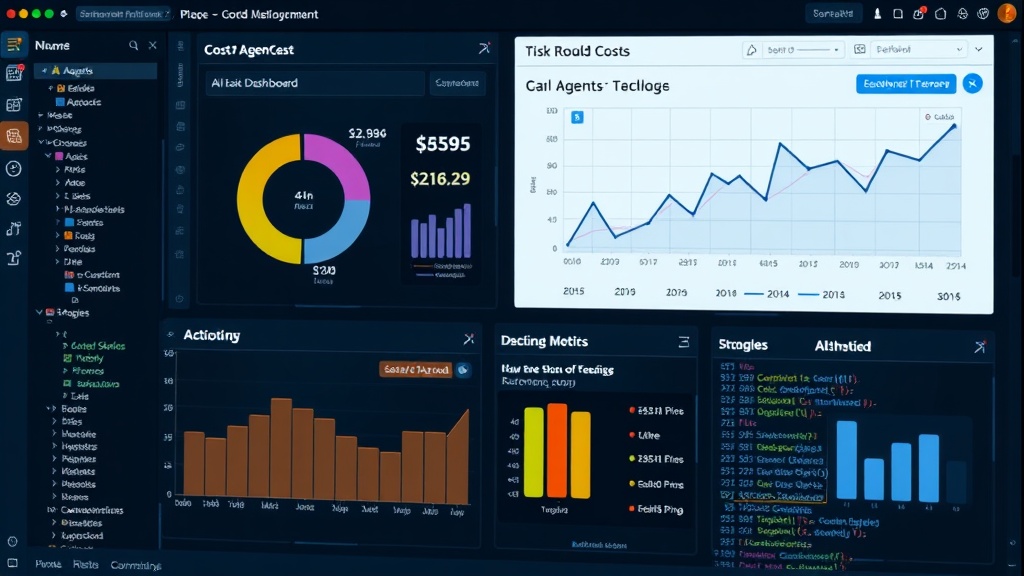Toggle the lowest red legend item in Decting Motits
Viewport: 1024px width, 576px height.
656,509
